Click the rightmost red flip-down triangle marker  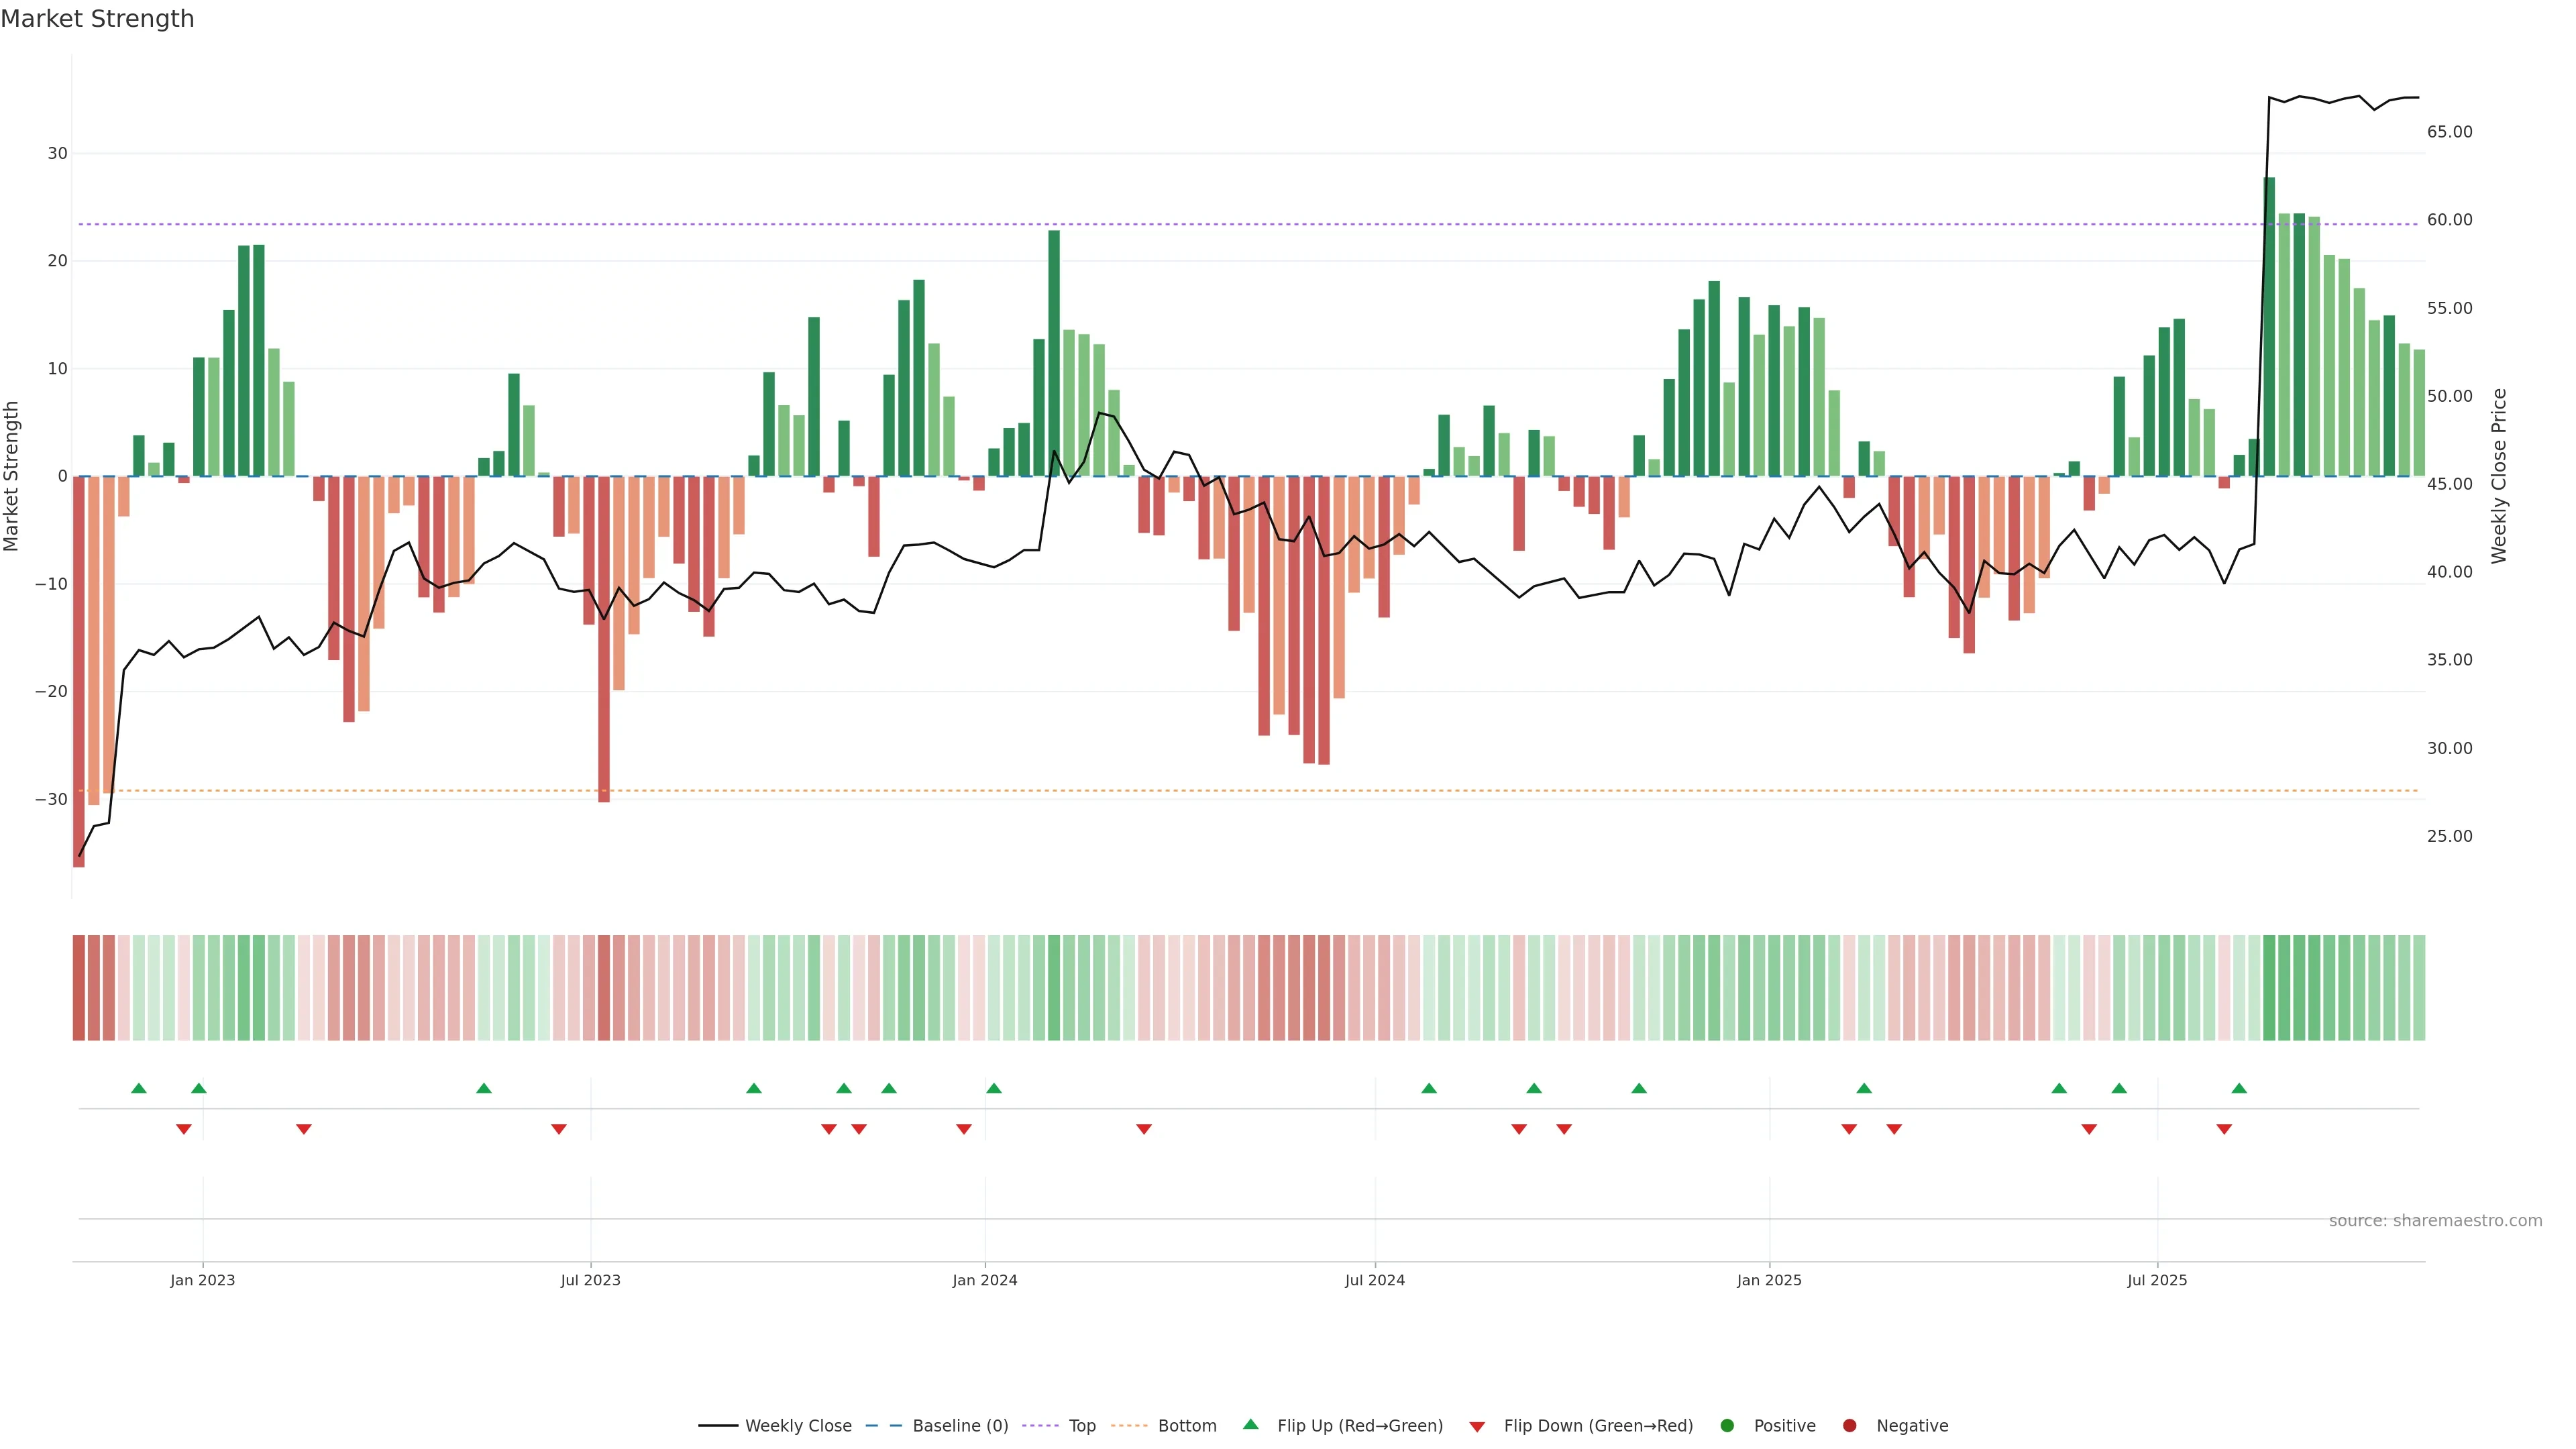point(2224,1129)
